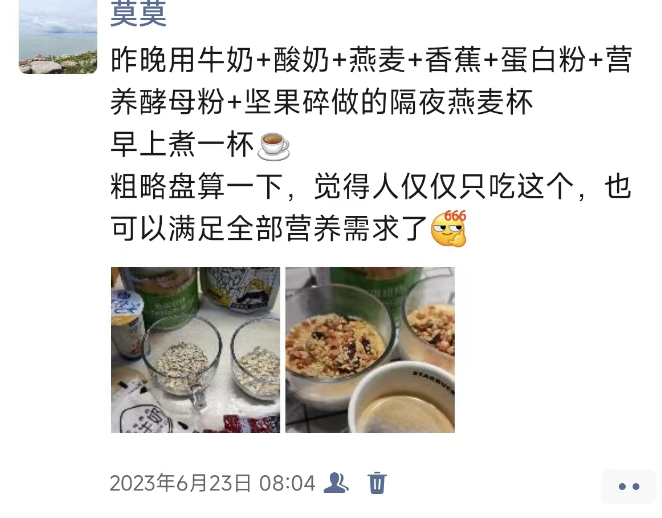
Task: Select the line starting 粗略盘算一下
Action: [x=371, y=187]
